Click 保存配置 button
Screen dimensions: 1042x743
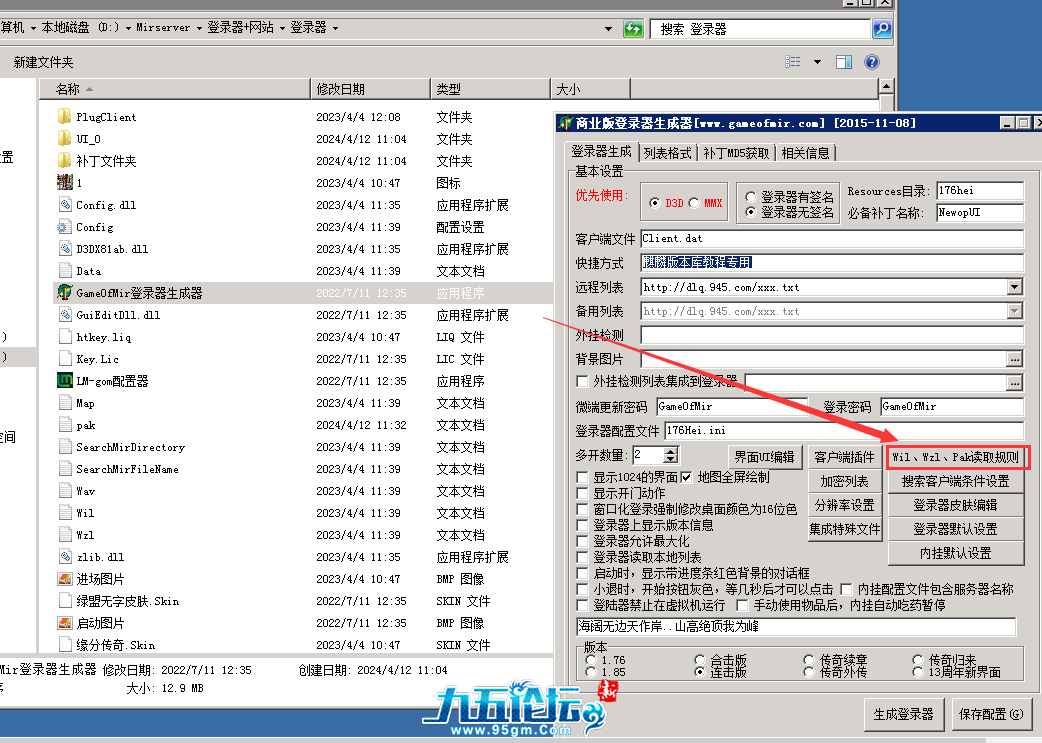point(991,714)
